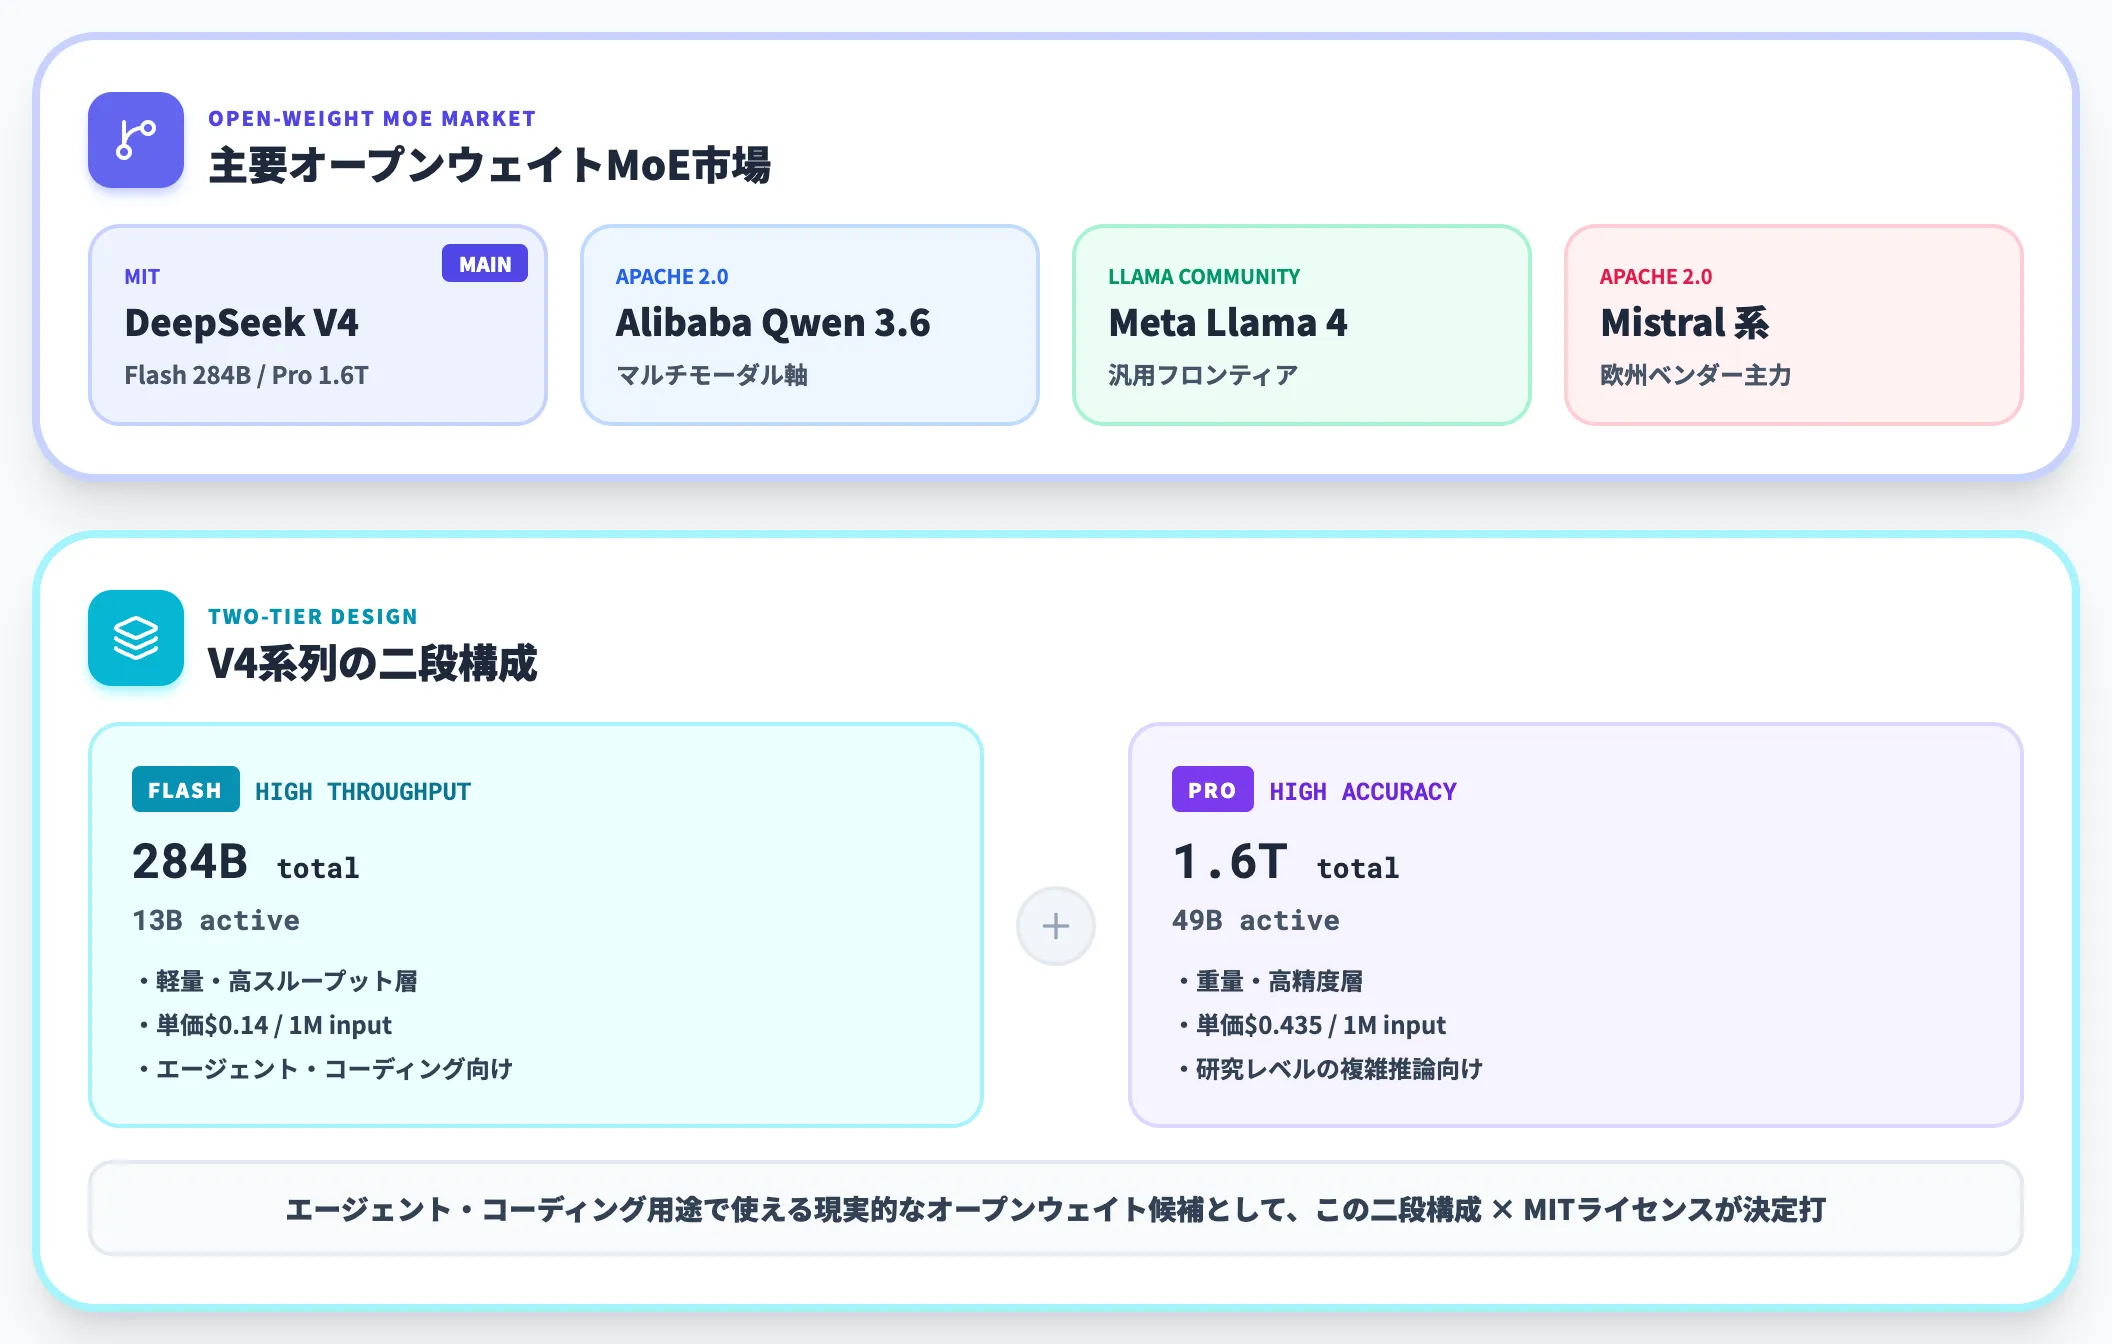This screenshot has width=2112, height=1344.
Task: Click the 汎用フロンティア subtitle
Action: (x=1203, y=375)
